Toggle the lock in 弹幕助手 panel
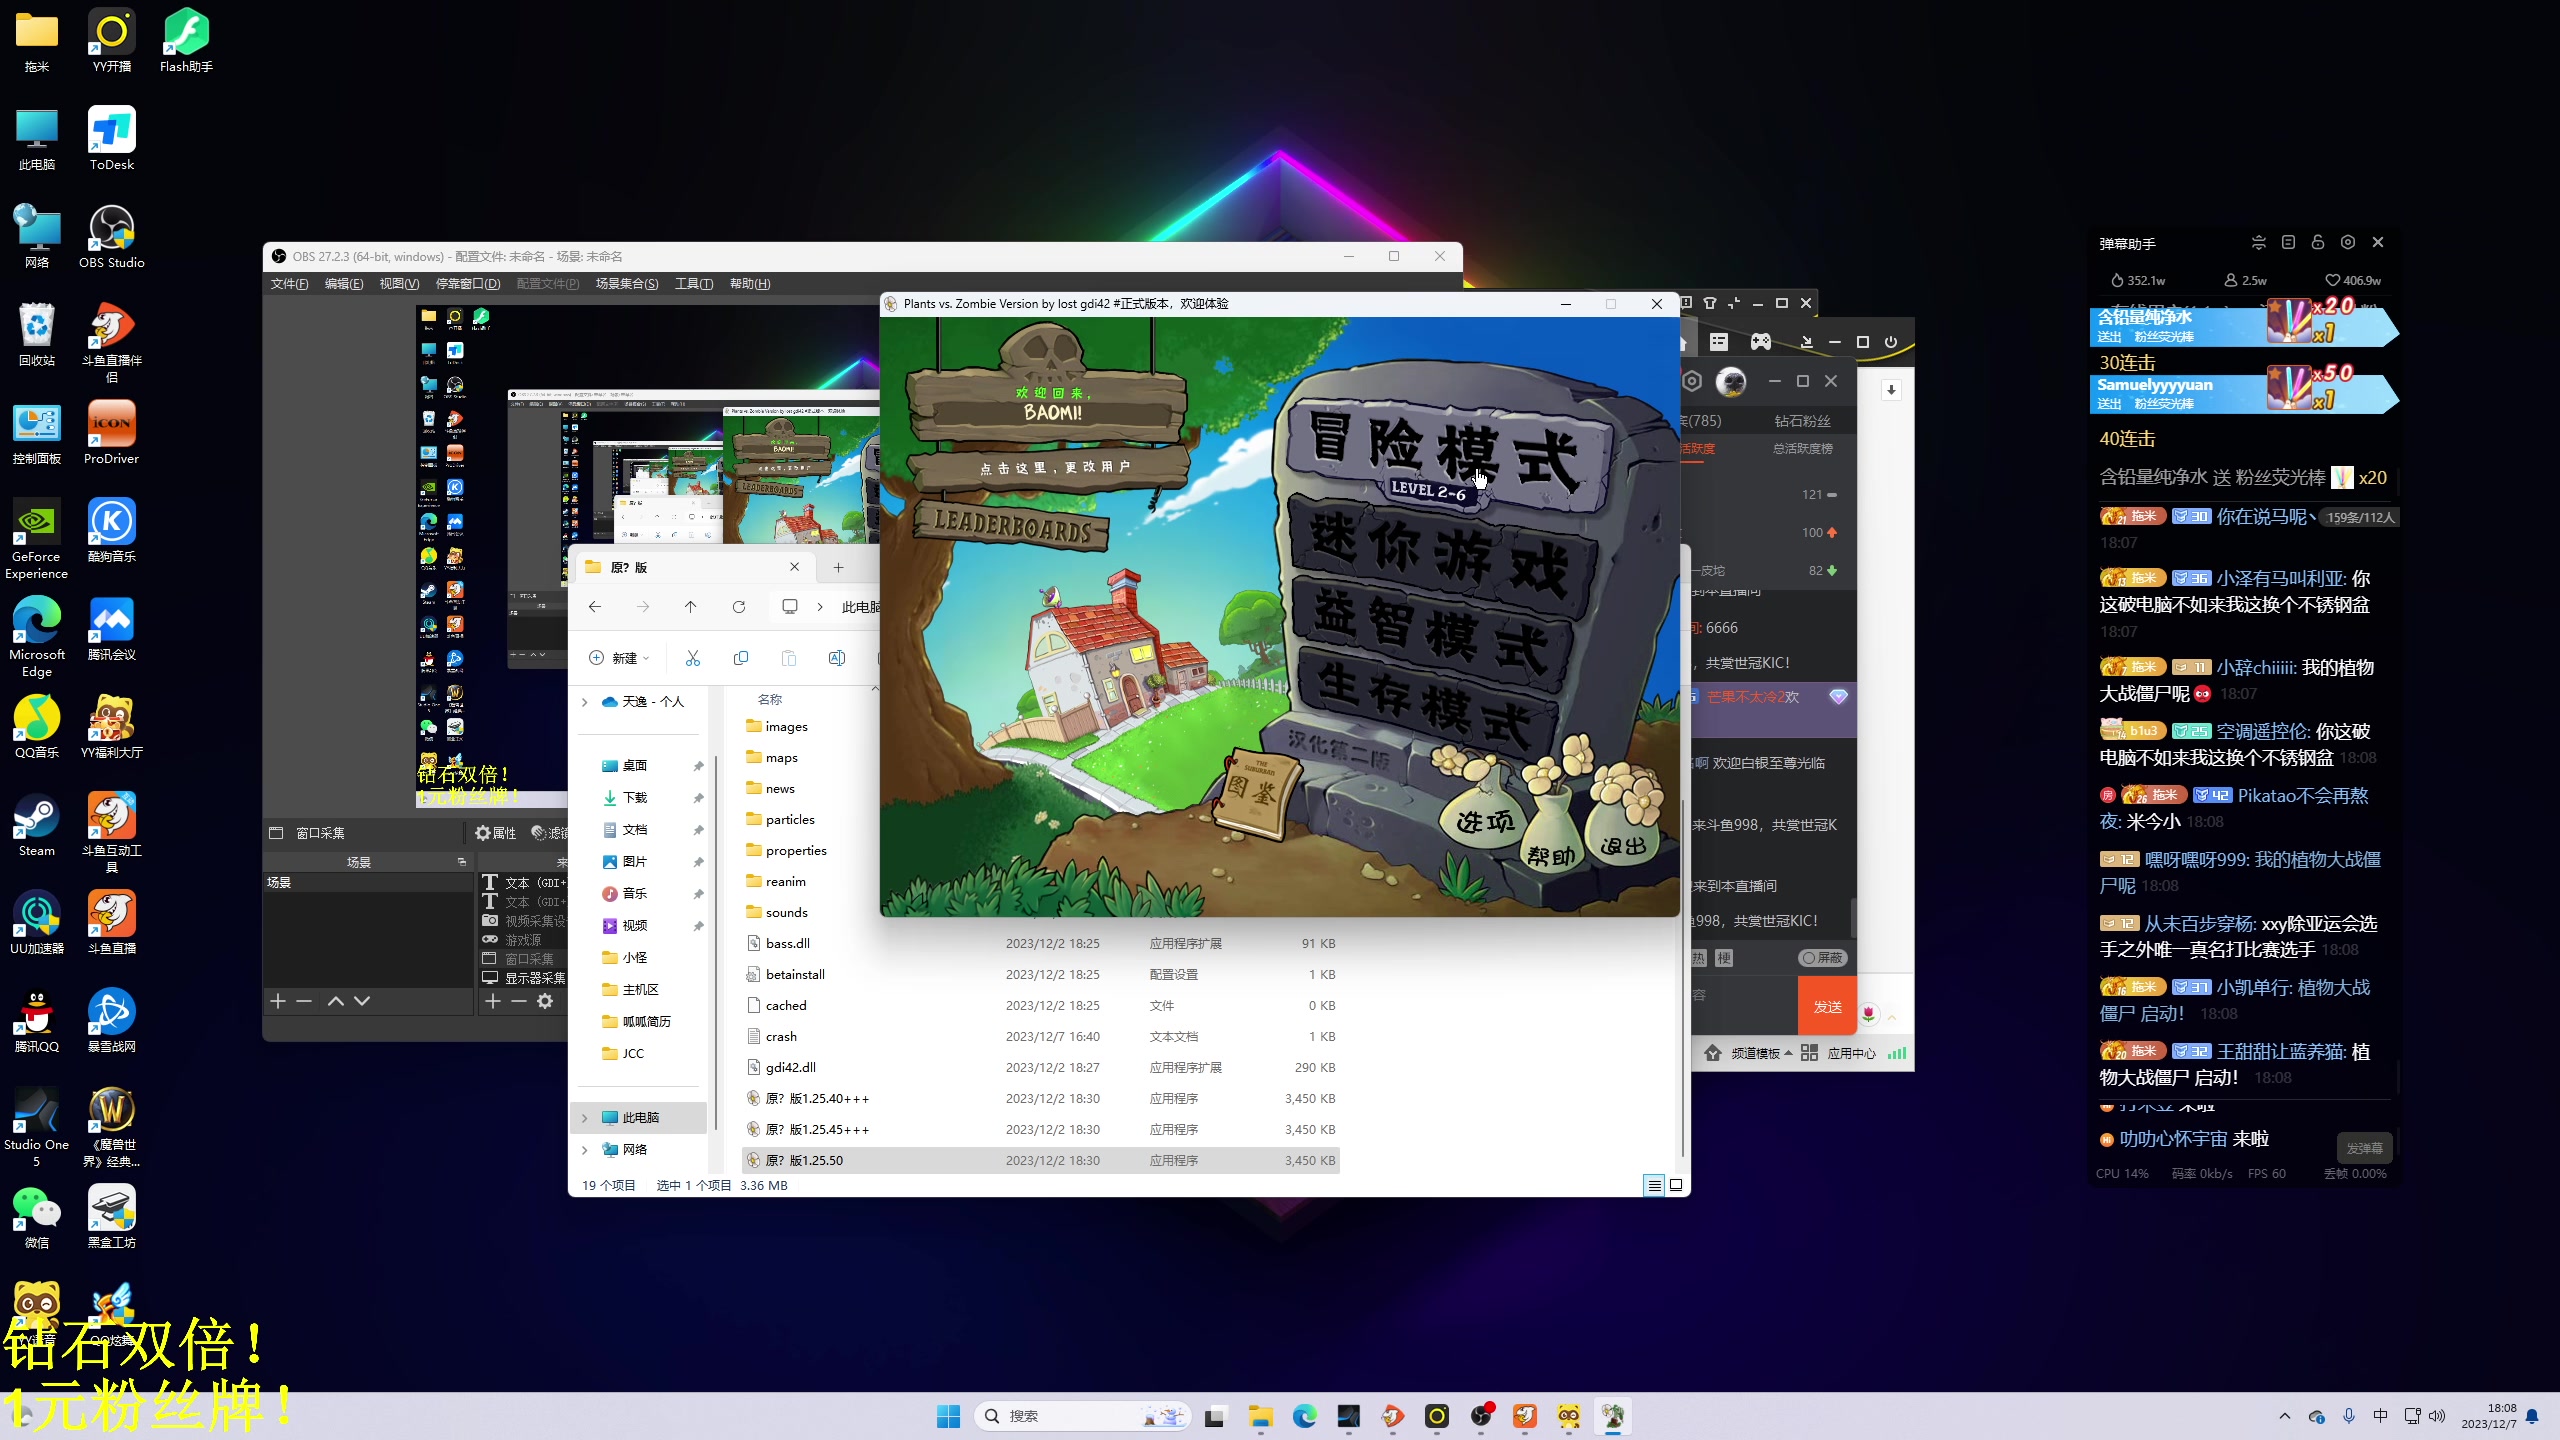Viewport: 2560px width, 1440px height. click(2318, 243)
